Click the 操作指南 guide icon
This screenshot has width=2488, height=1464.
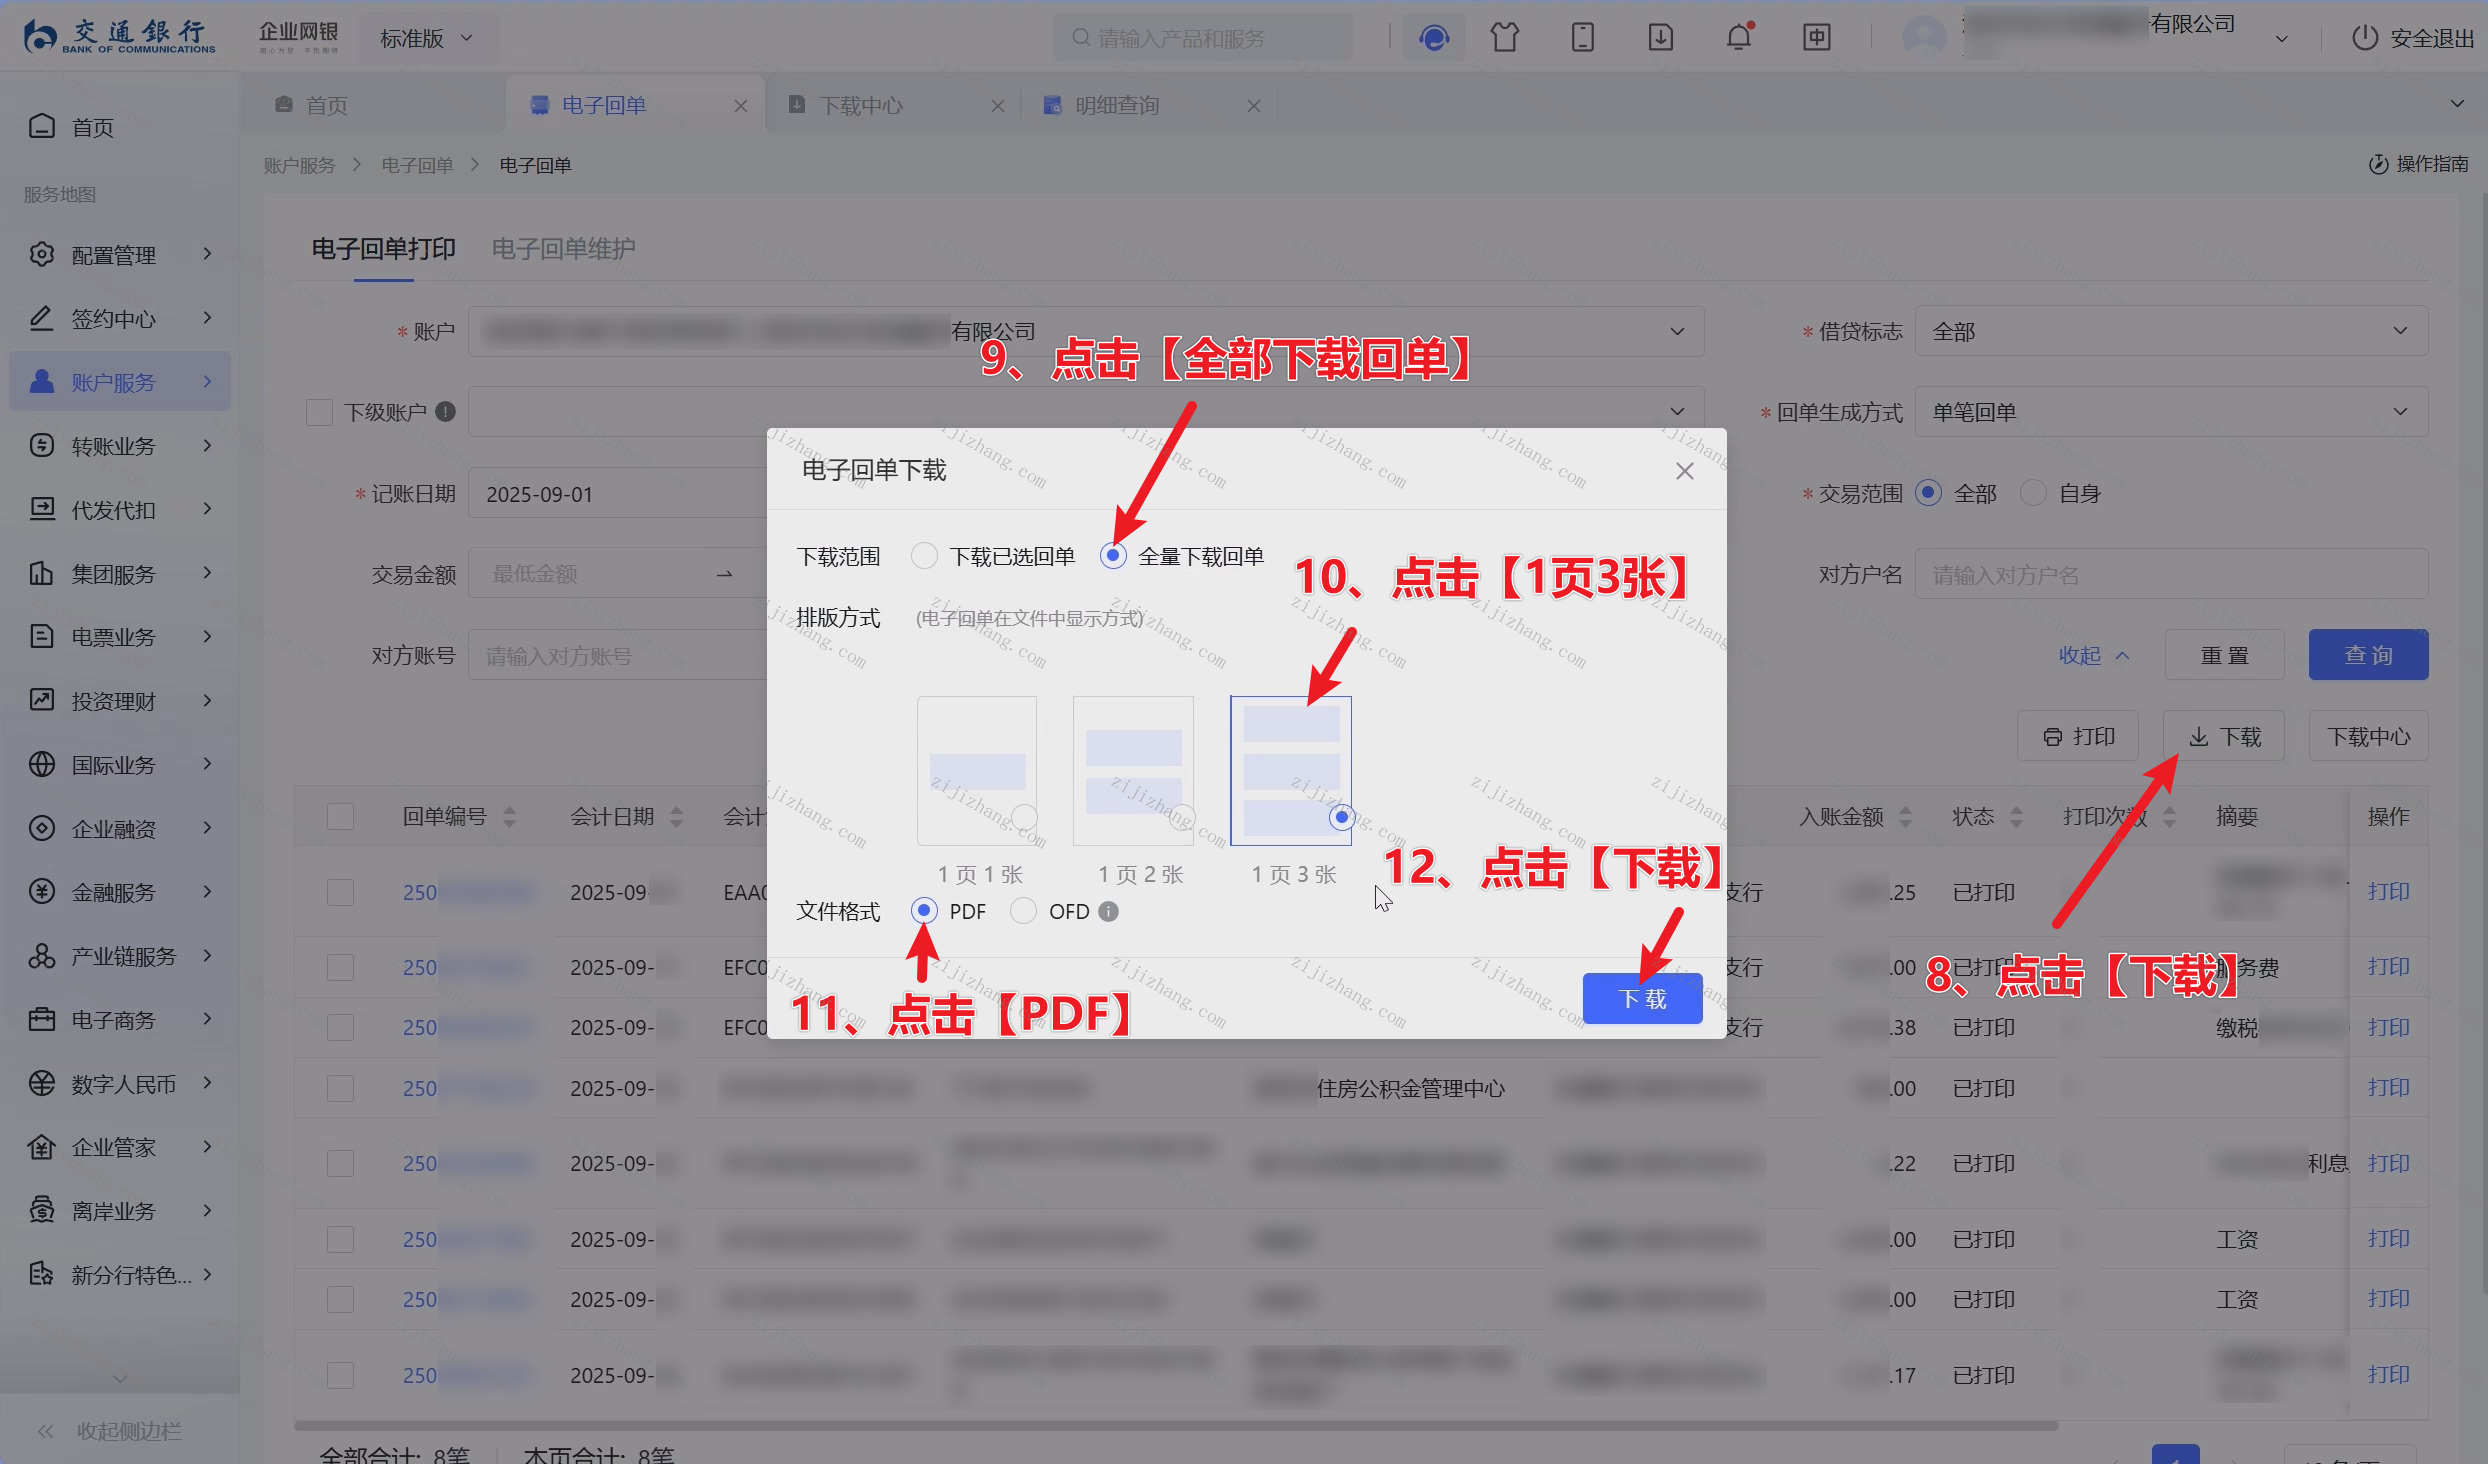tap(2378, 164)
